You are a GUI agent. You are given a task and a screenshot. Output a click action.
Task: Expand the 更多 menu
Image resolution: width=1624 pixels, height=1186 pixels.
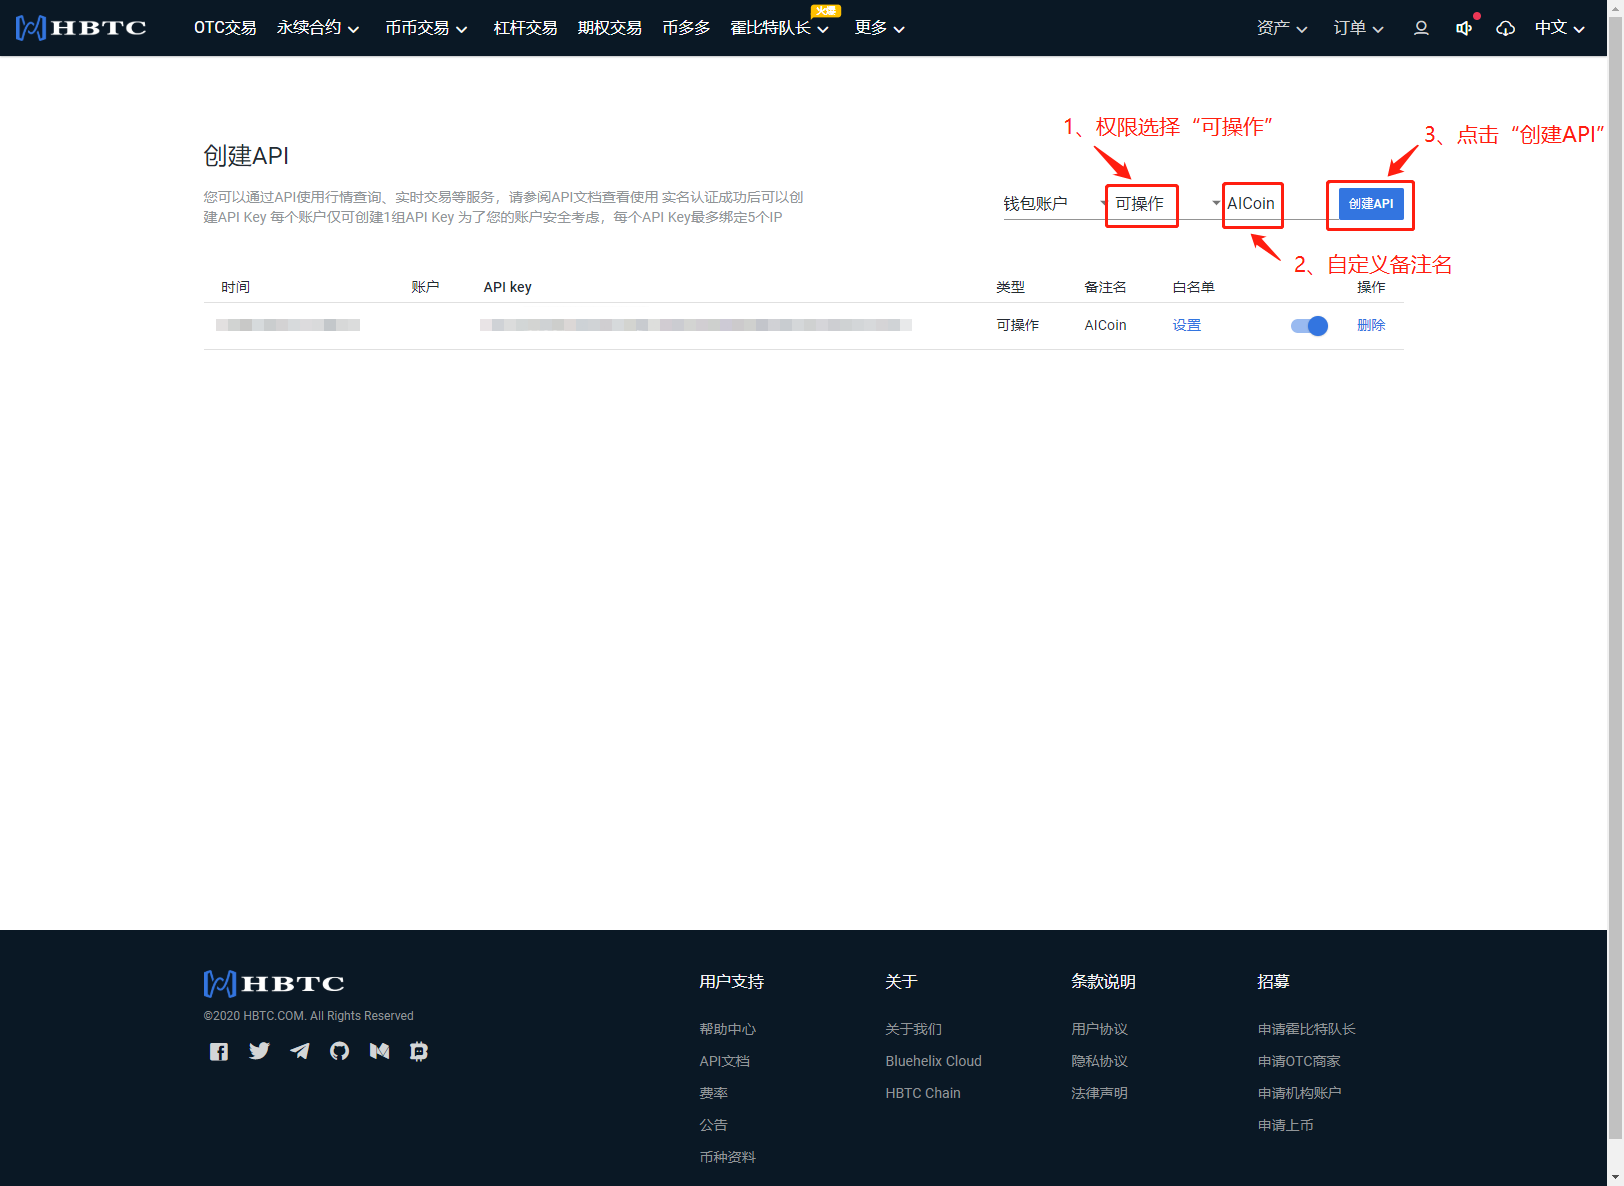(880, 28)
